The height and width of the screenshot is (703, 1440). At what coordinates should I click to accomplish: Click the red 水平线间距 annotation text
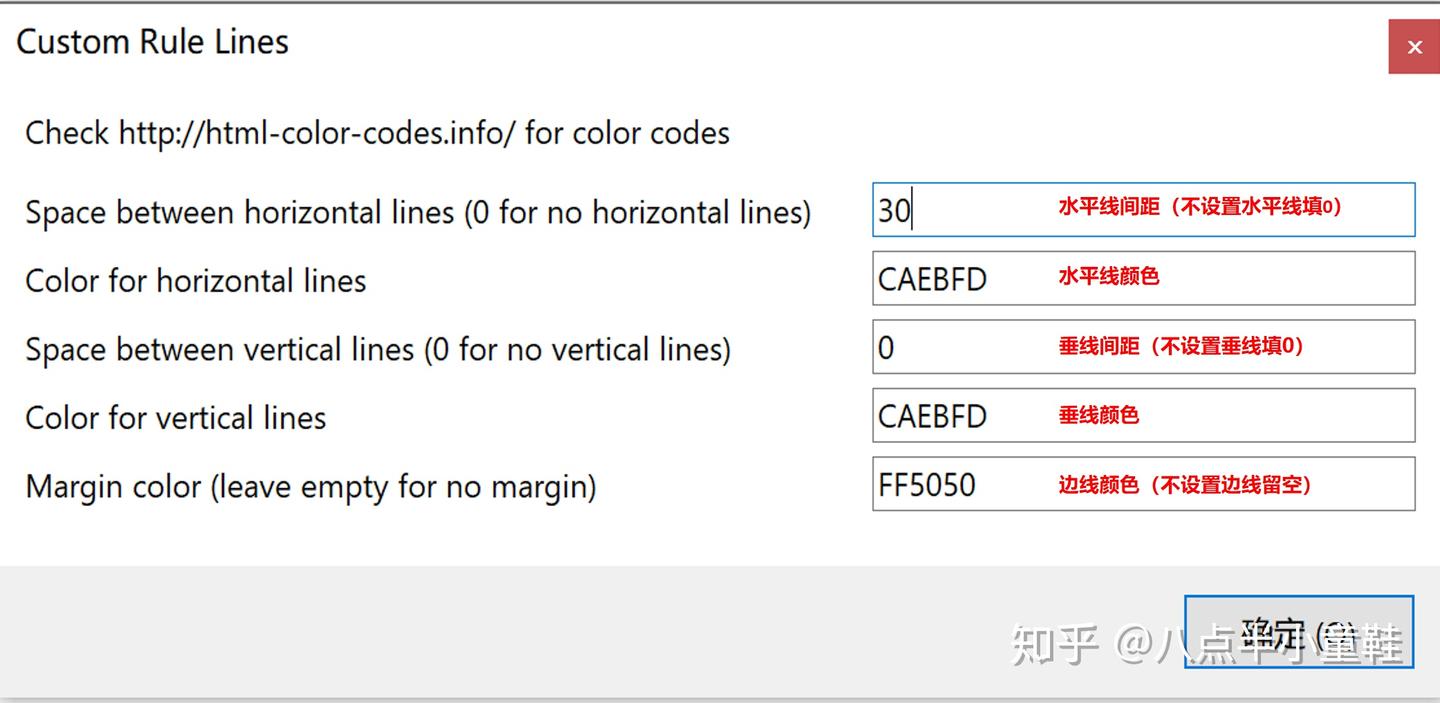click(1197, 206)
